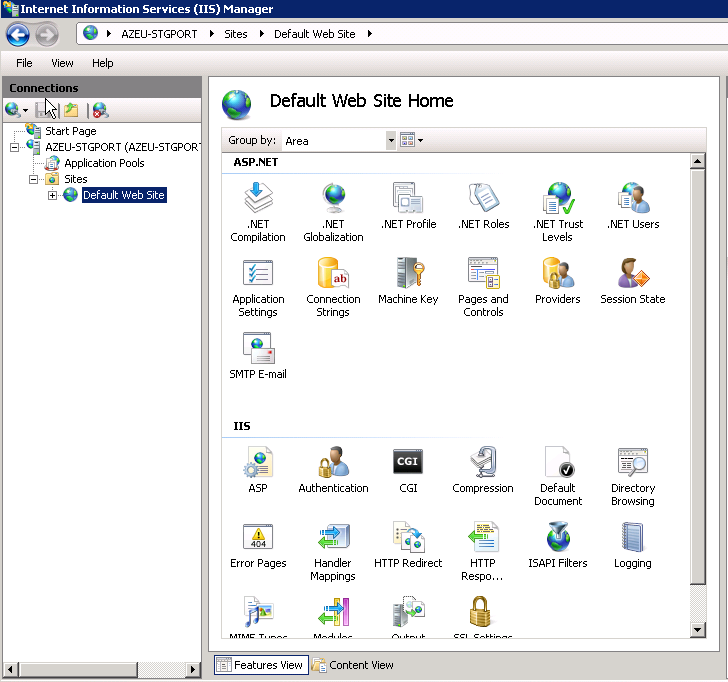Image resolution: width=728 pixels, height=682 pixels.
Task: Click Connections pane scroll left arrow
Action: (10, 669)
